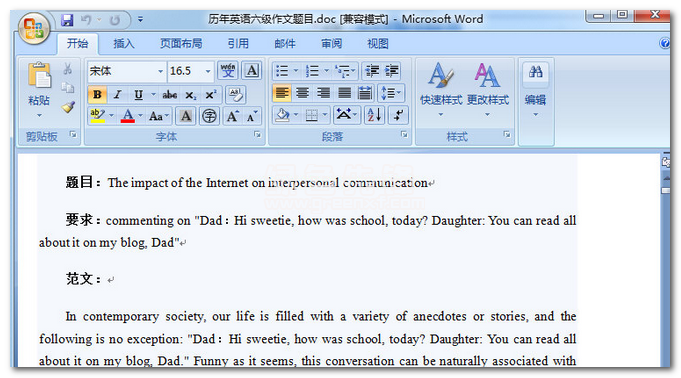Apply yellow text highlight color

coord(97,116)
